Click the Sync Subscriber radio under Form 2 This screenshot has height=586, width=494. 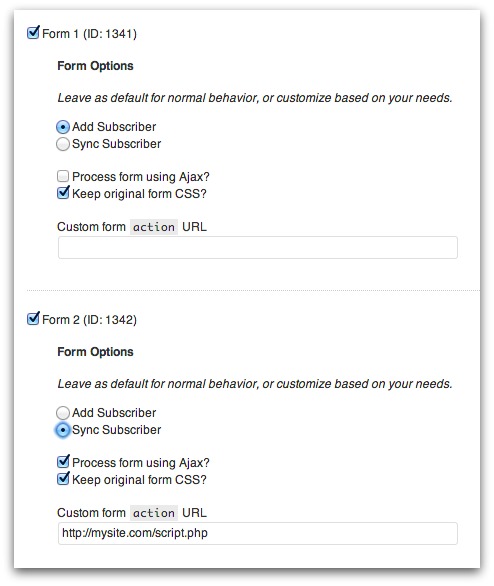(63, 430)
